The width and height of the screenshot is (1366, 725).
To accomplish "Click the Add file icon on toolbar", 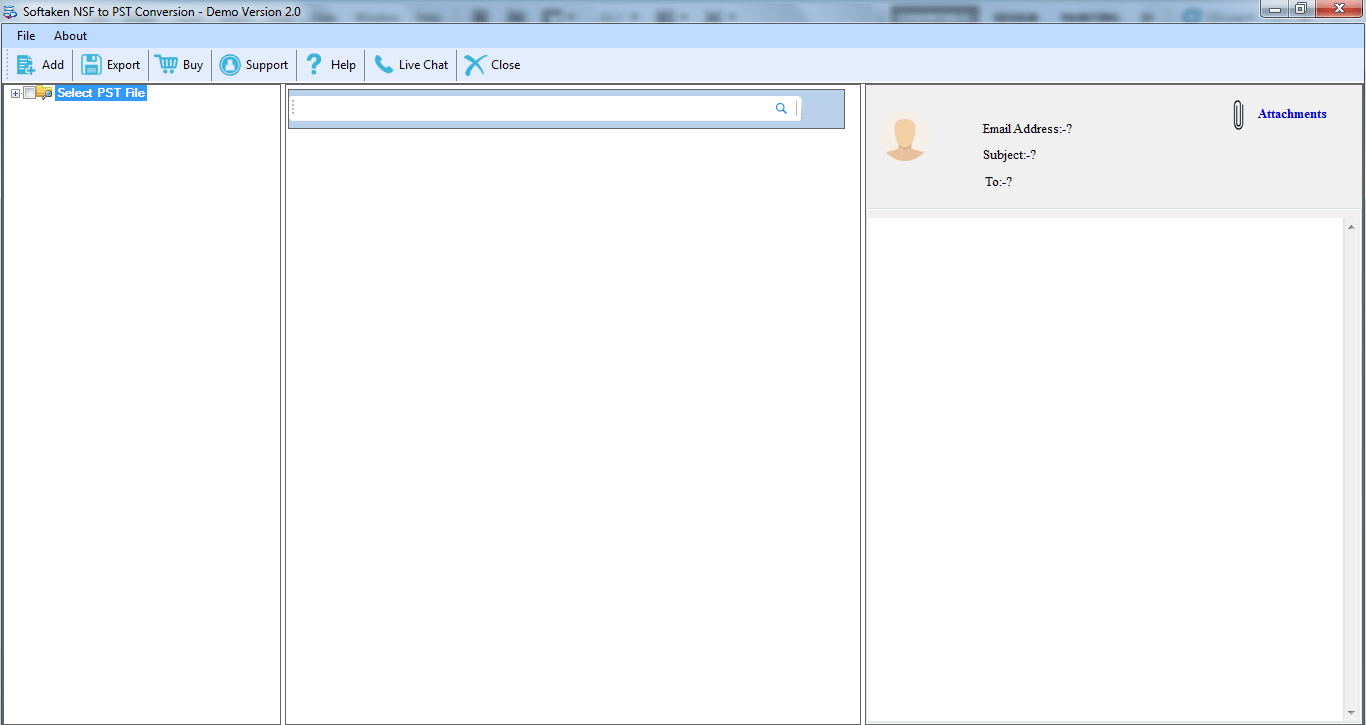I will [x=25, y=64].
